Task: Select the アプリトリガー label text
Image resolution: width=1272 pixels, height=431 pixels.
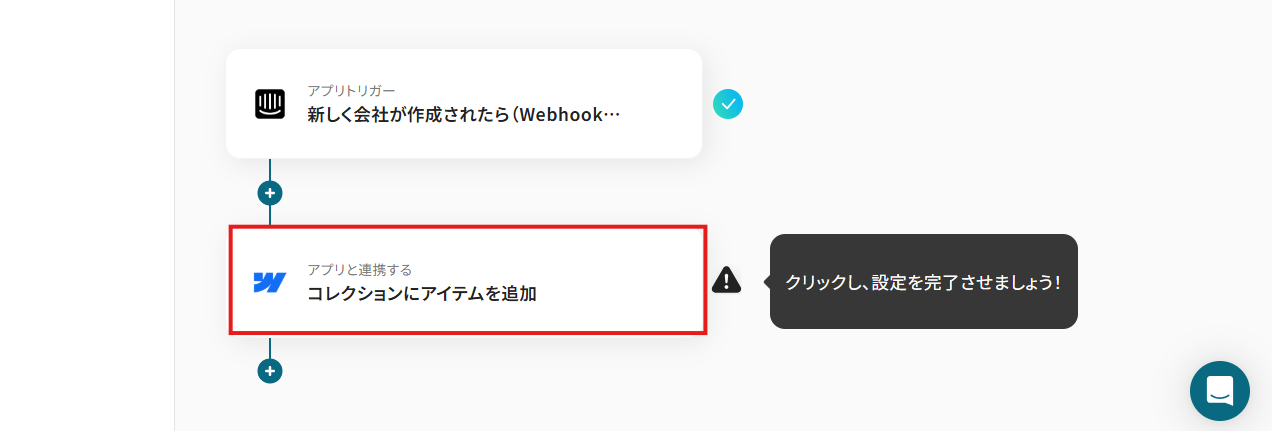Action: pyautogui.click(x=351, y=91)
